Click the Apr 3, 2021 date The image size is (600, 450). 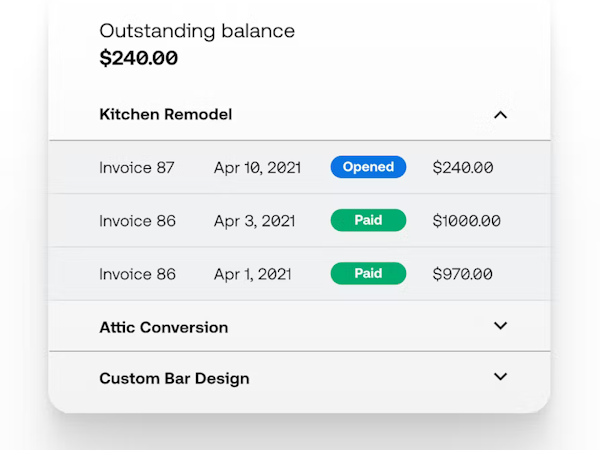click(x=255, y=221)
